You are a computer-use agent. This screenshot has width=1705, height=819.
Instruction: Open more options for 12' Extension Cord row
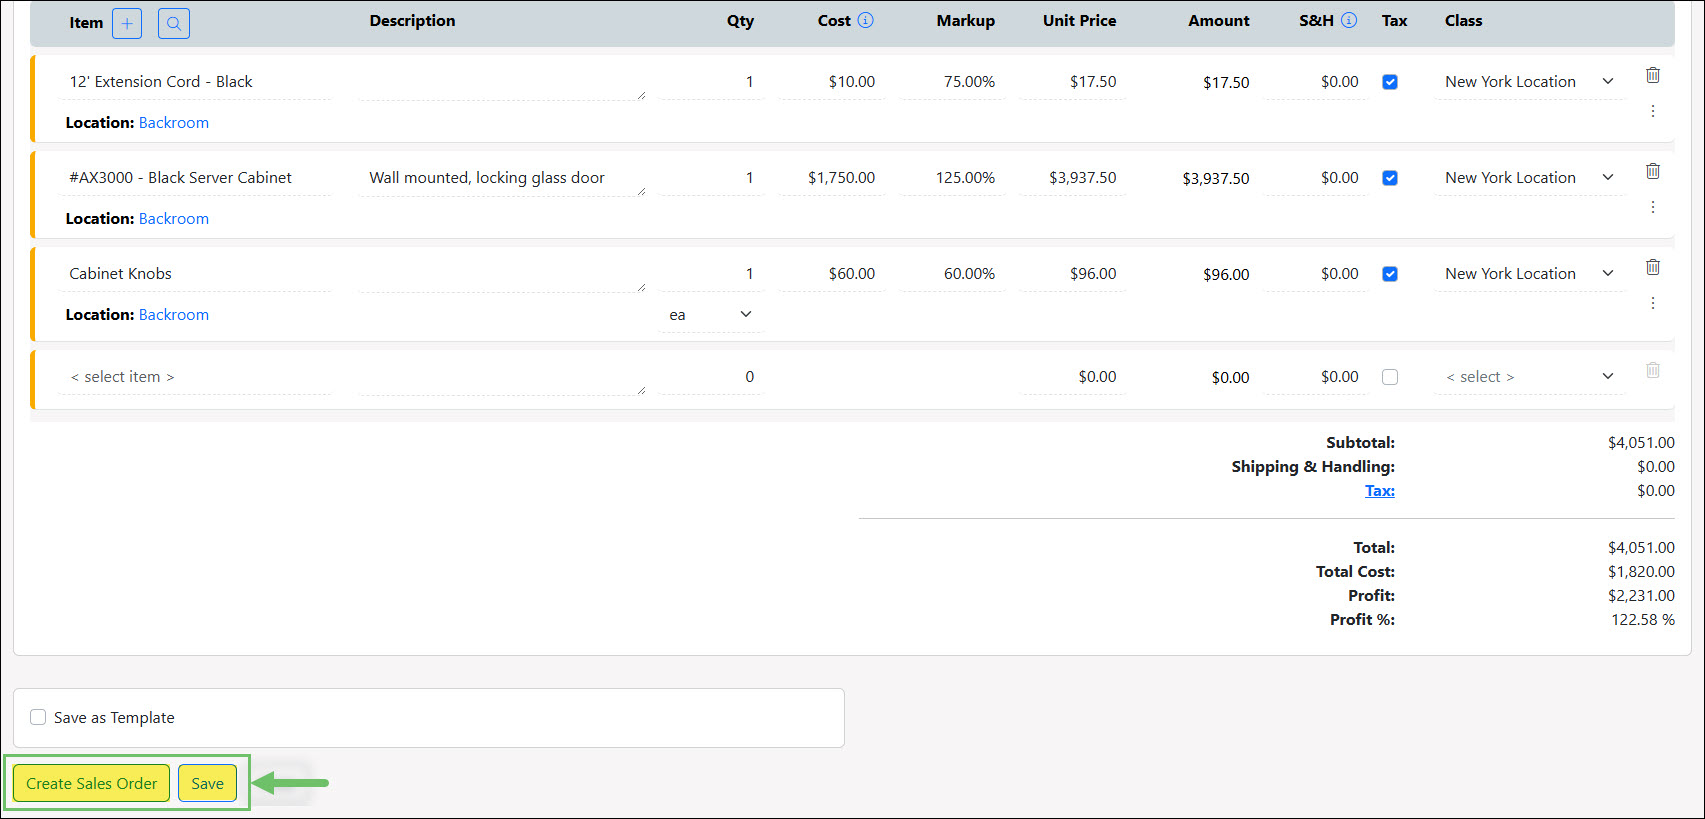[x=1653, y=111]
